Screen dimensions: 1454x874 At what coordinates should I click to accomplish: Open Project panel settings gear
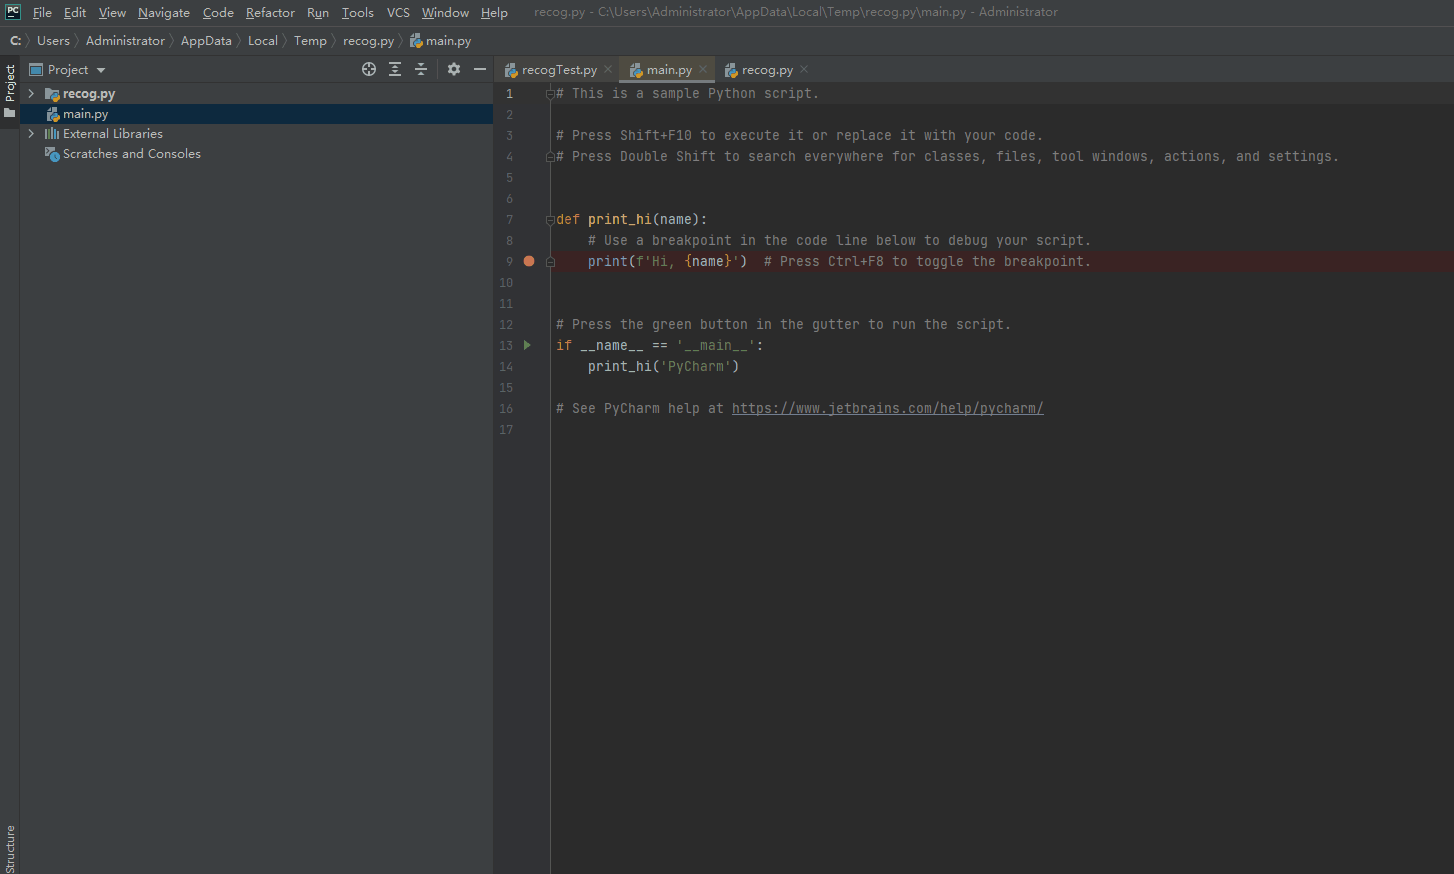pos(454,69)
